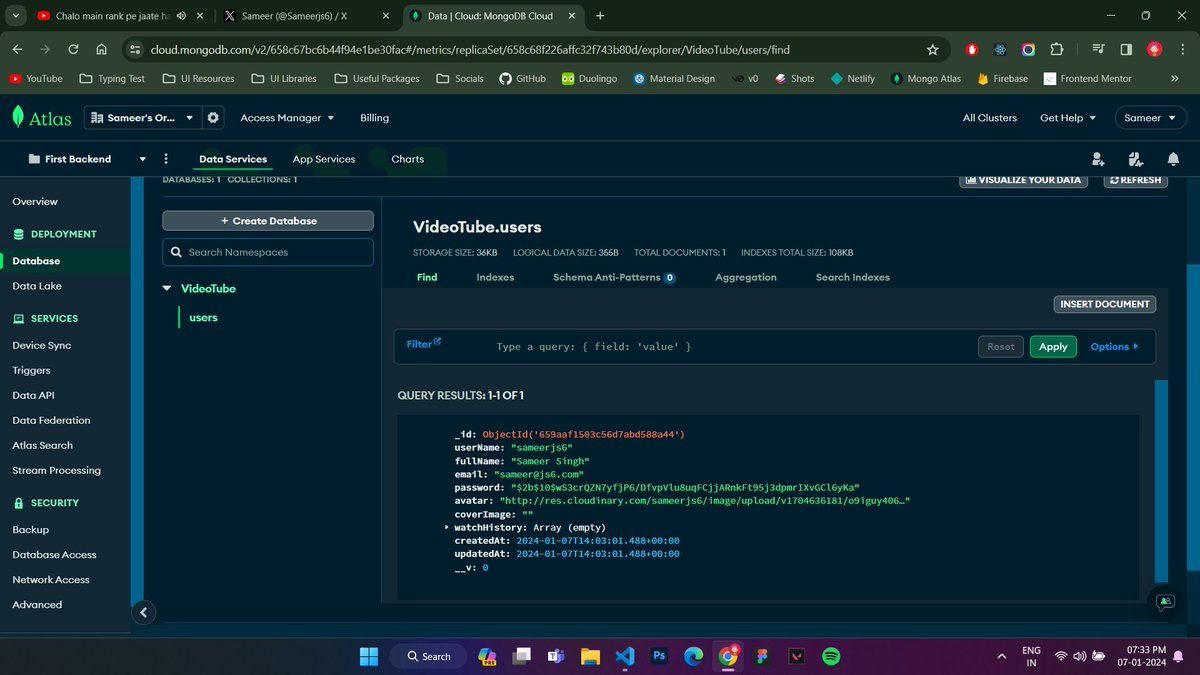Open Figma from the taskbar

coord(762,656)
